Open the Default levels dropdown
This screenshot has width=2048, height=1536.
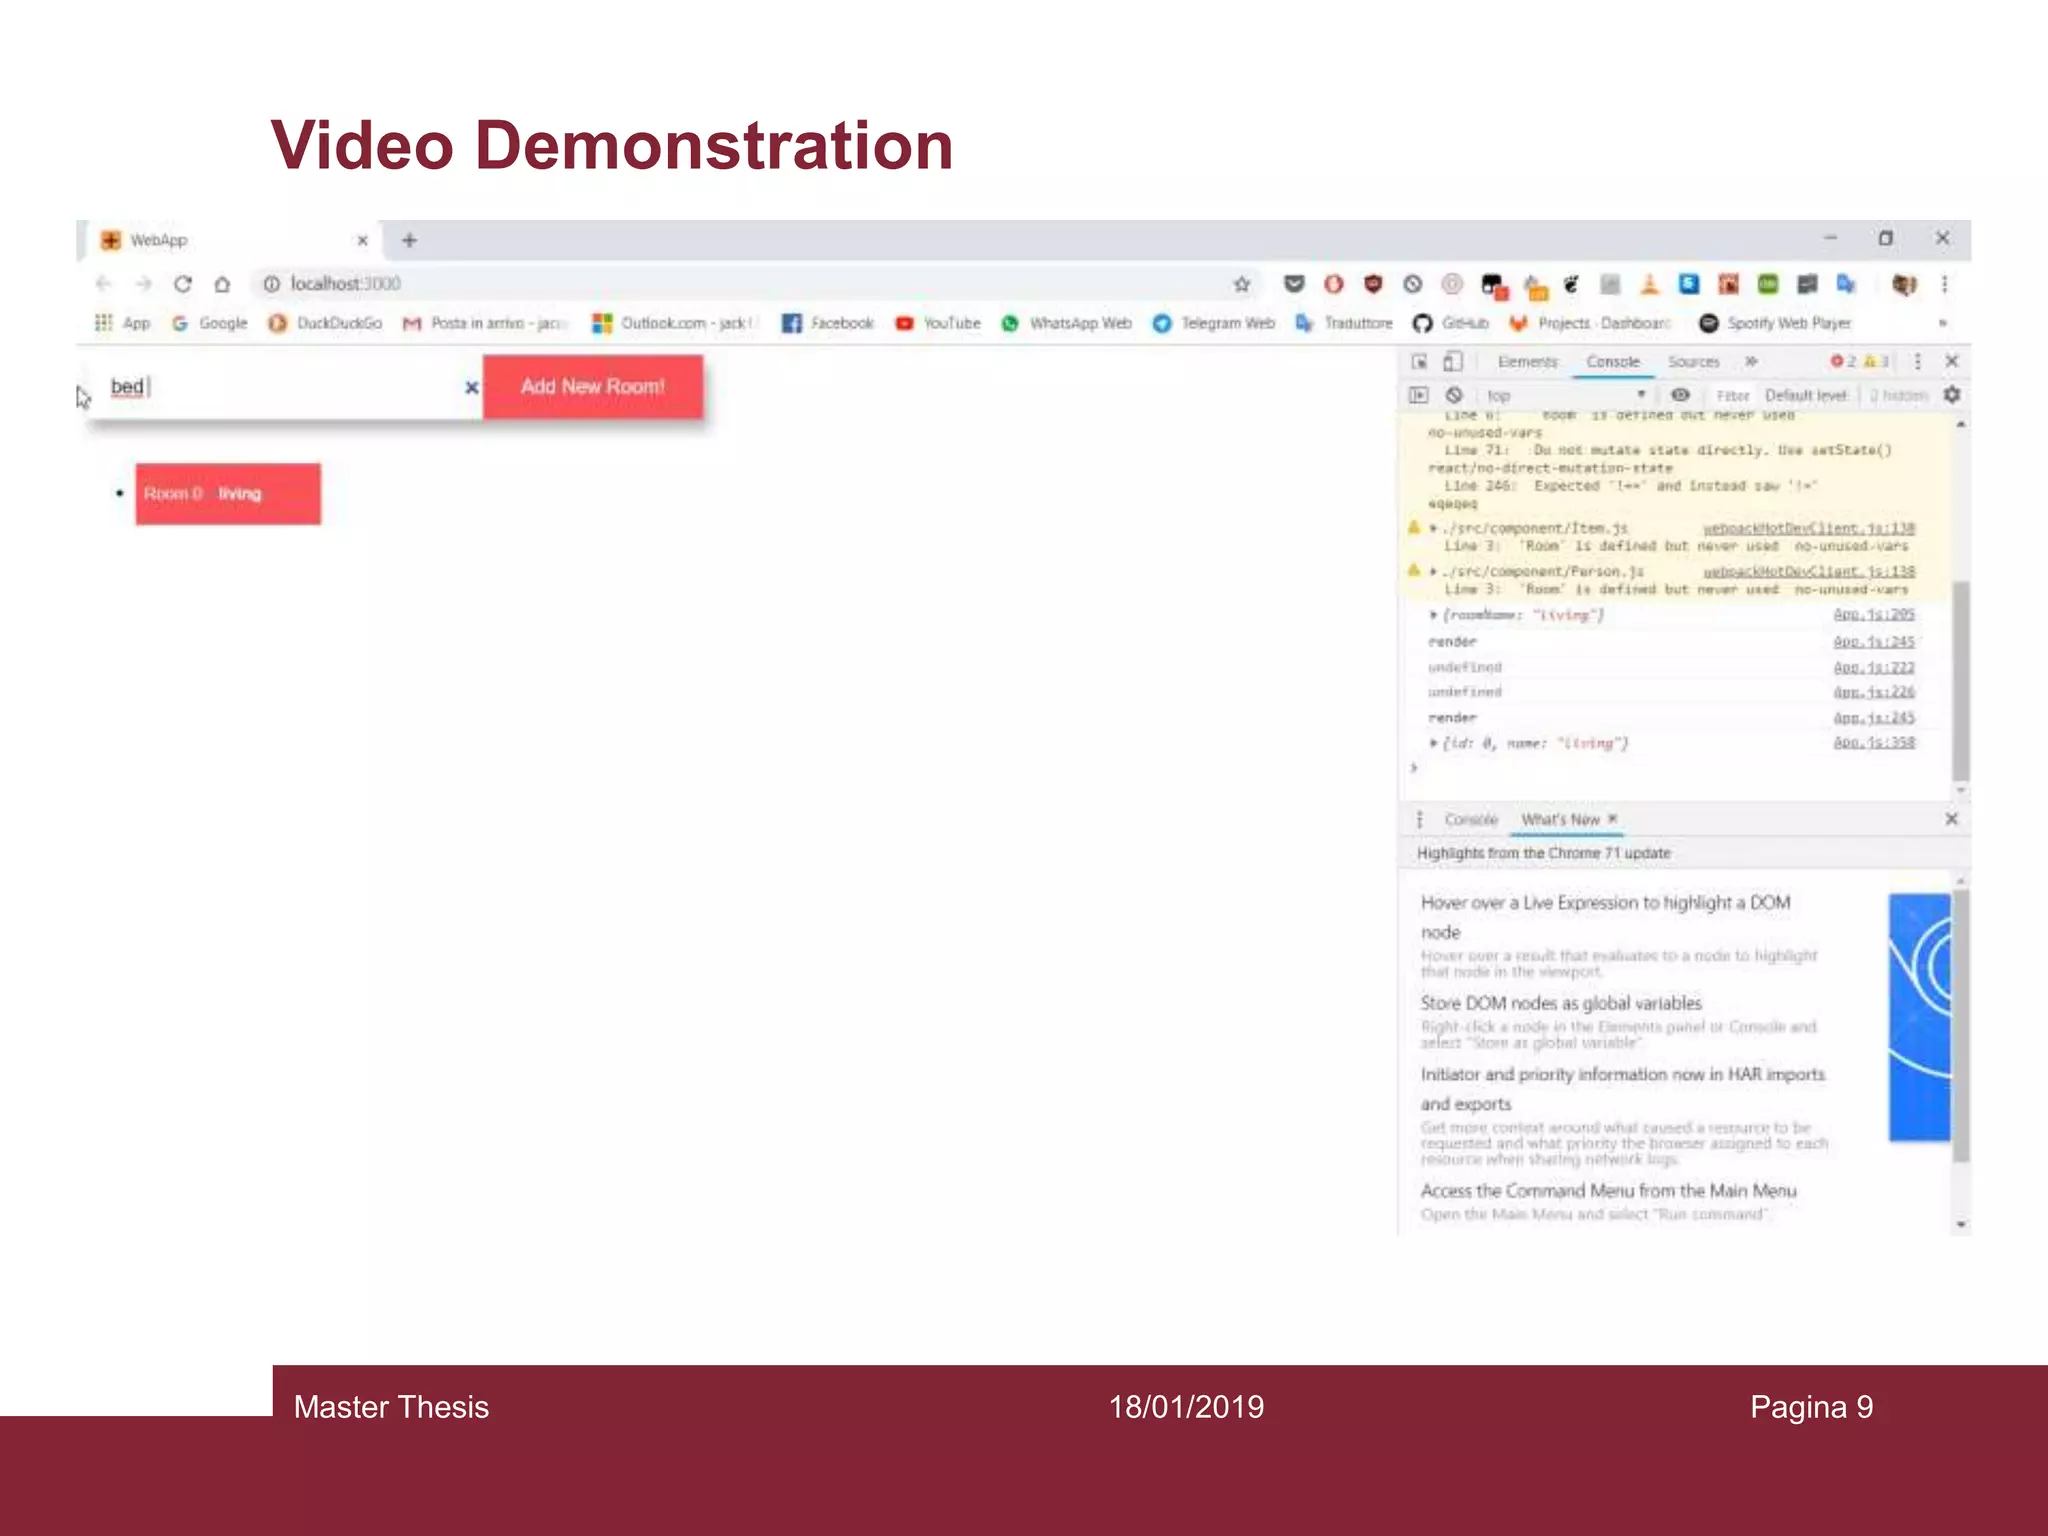tap(1807, 396)
